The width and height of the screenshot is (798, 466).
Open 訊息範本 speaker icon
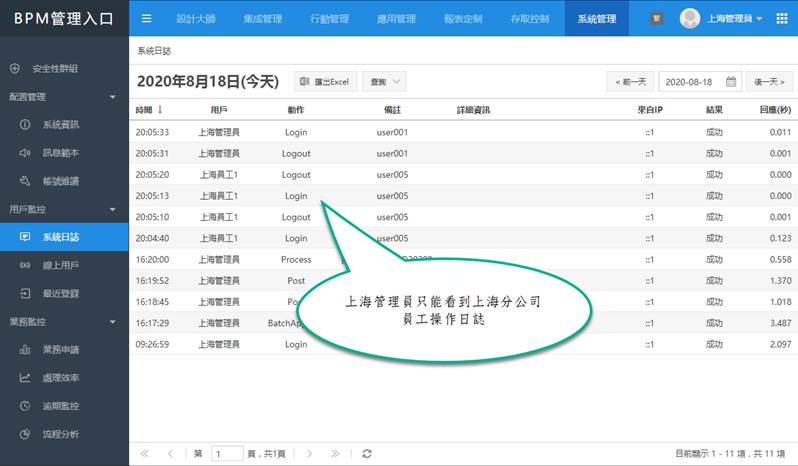pyautogui.click(x=25, y=153)
